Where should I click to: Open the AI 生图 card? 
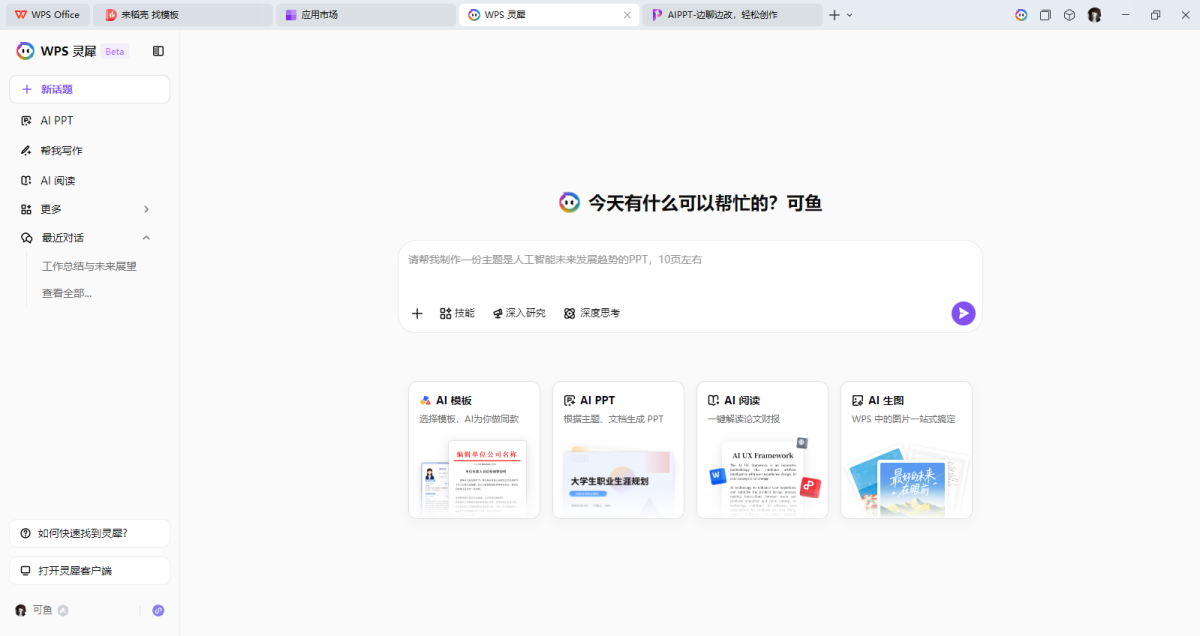click(x=906, y=449)
